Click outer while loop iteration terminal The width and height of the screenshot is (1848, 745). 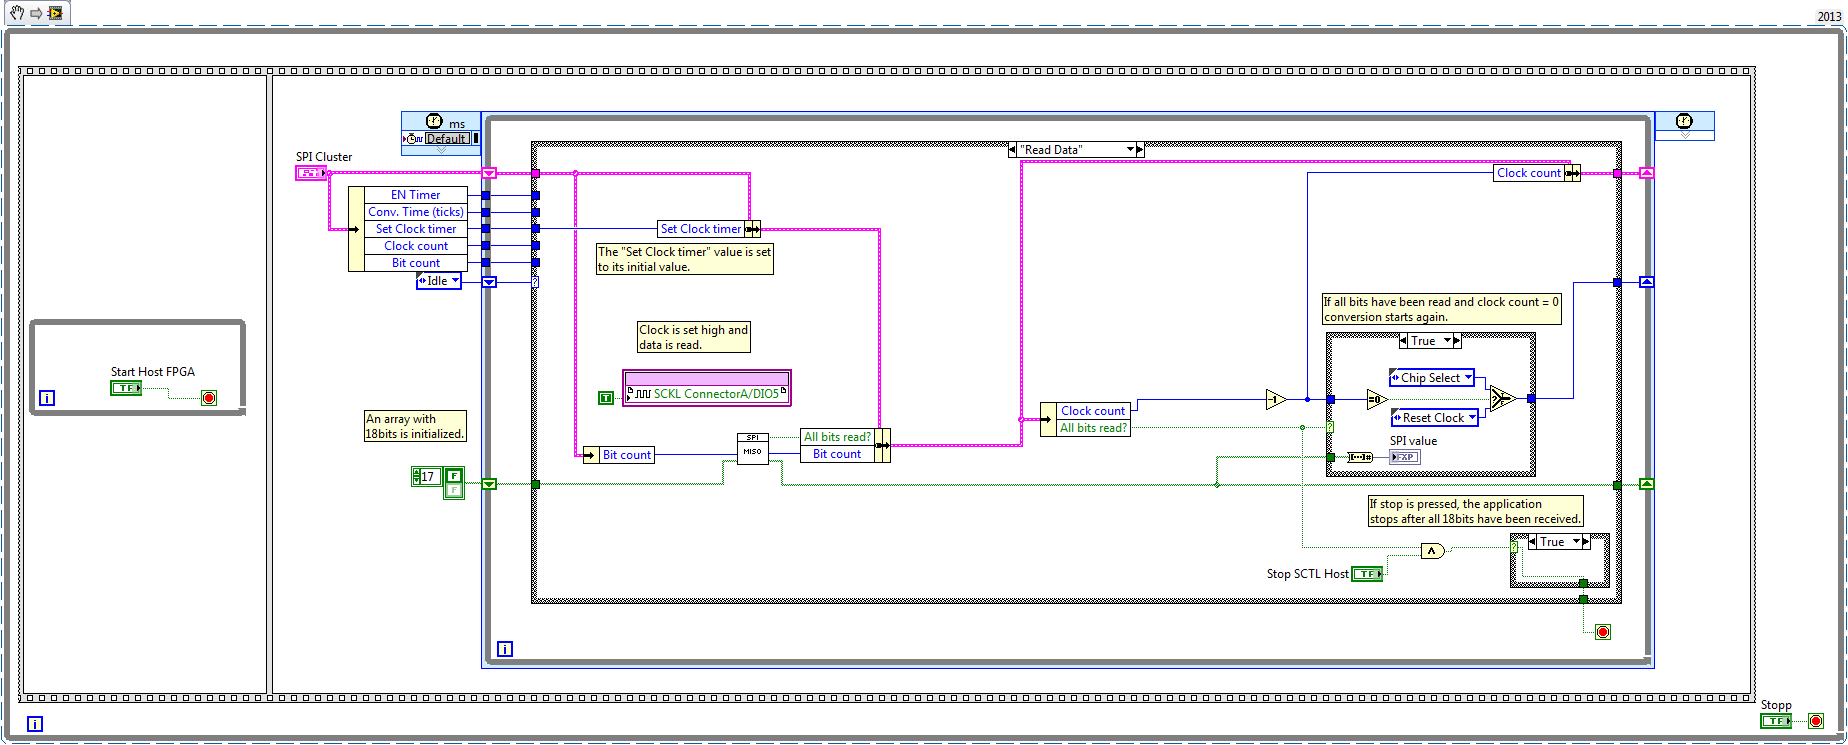[x=34, y=724]
